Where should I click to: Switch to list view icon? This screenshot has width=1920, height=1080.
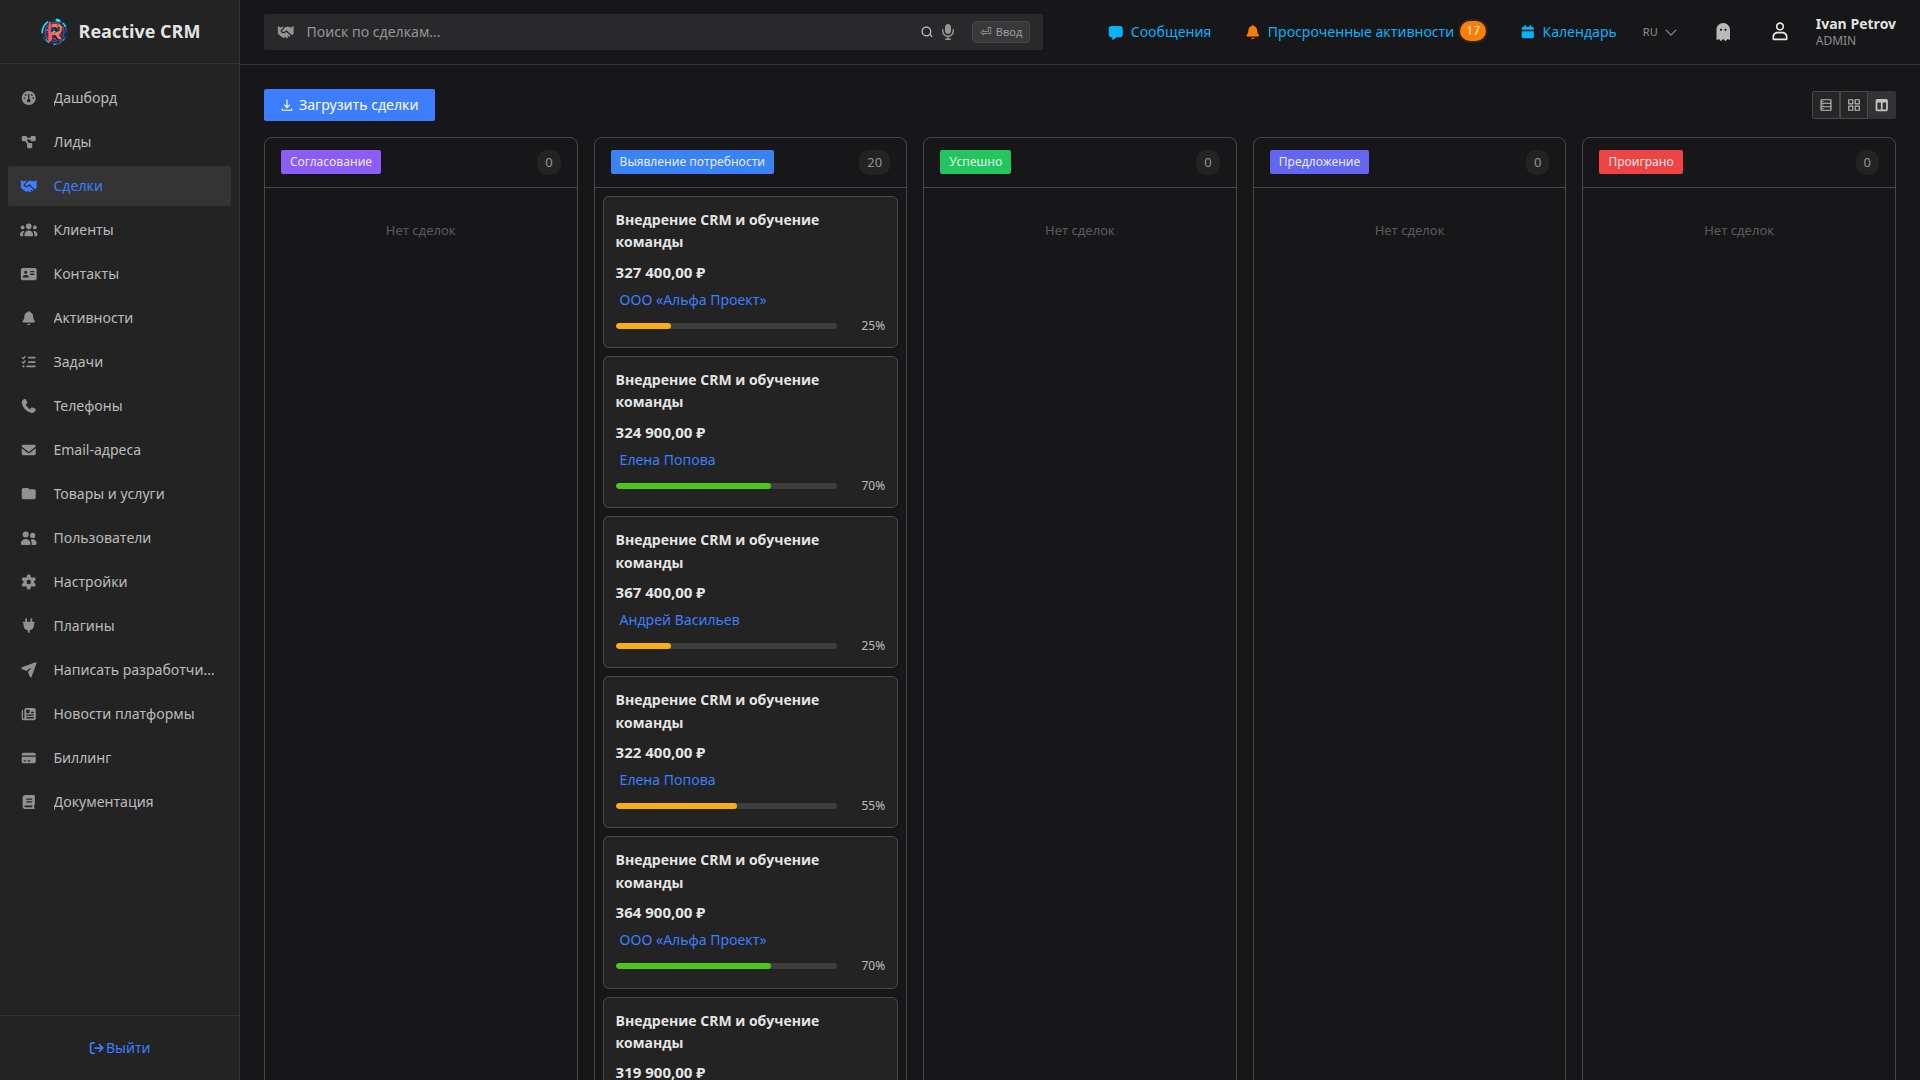1826,105
